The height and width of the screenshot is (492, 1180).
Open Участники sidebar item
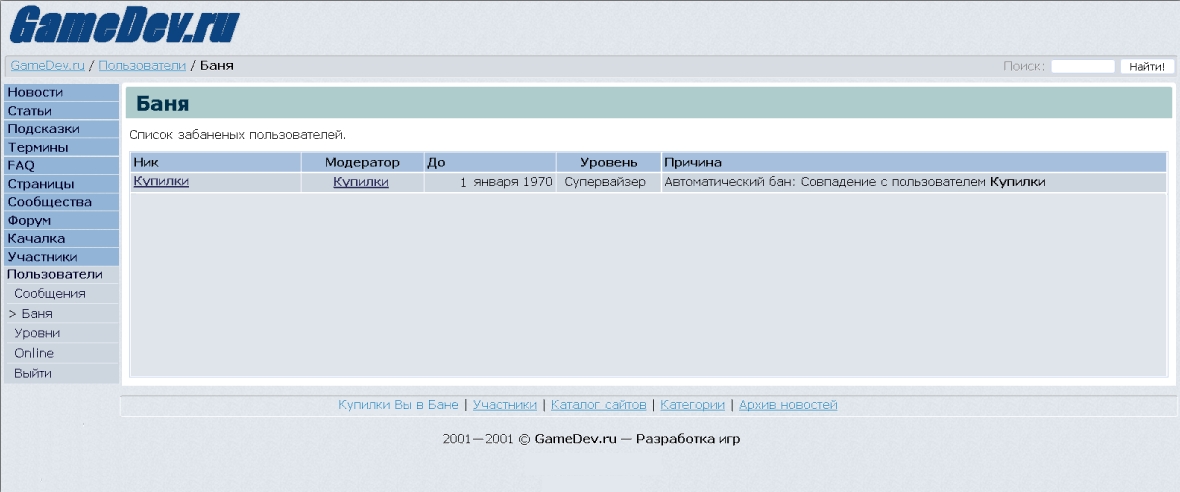[x=62, y=257]
